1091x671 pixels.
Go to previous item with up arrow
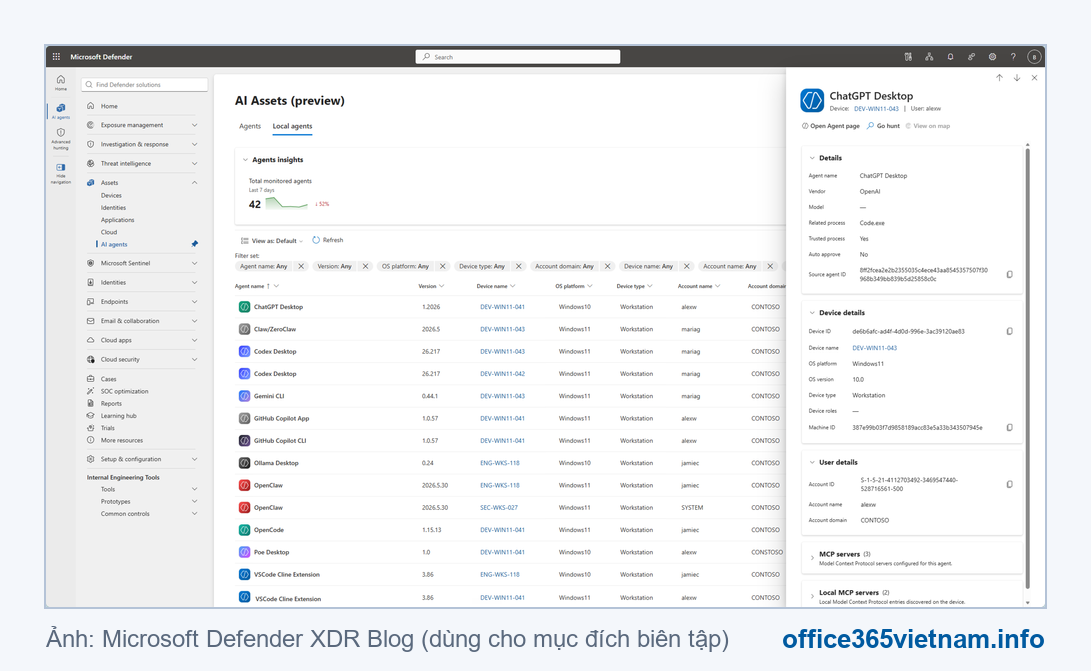click(999, 78)
